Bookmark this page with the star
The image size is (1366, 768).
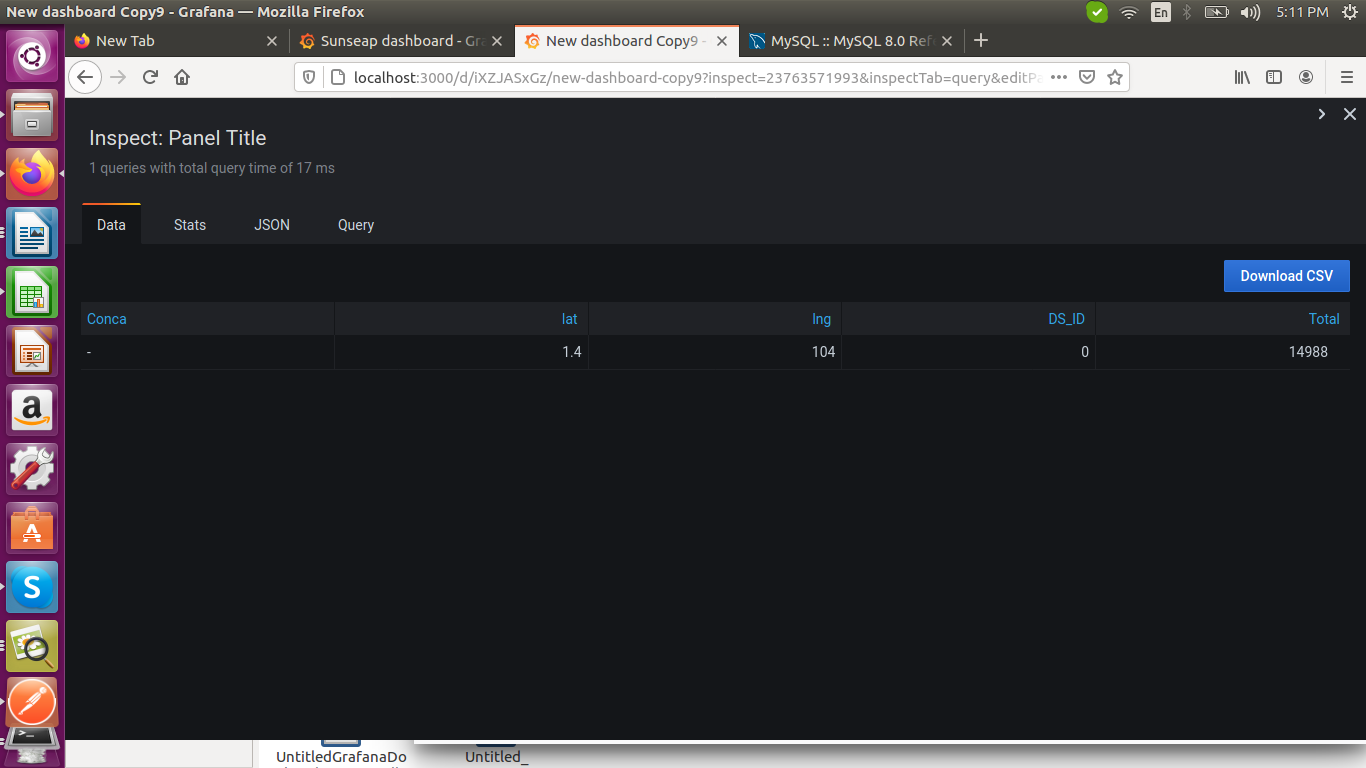click(1114, 77)
